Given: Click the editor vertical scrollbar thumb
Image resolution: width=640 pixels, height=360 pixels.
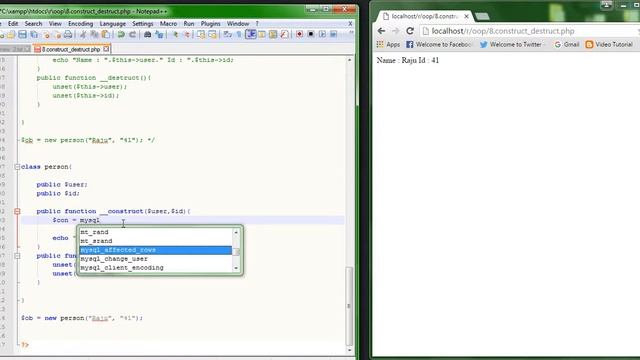Looking at the screenshot, I should (349, 306).
